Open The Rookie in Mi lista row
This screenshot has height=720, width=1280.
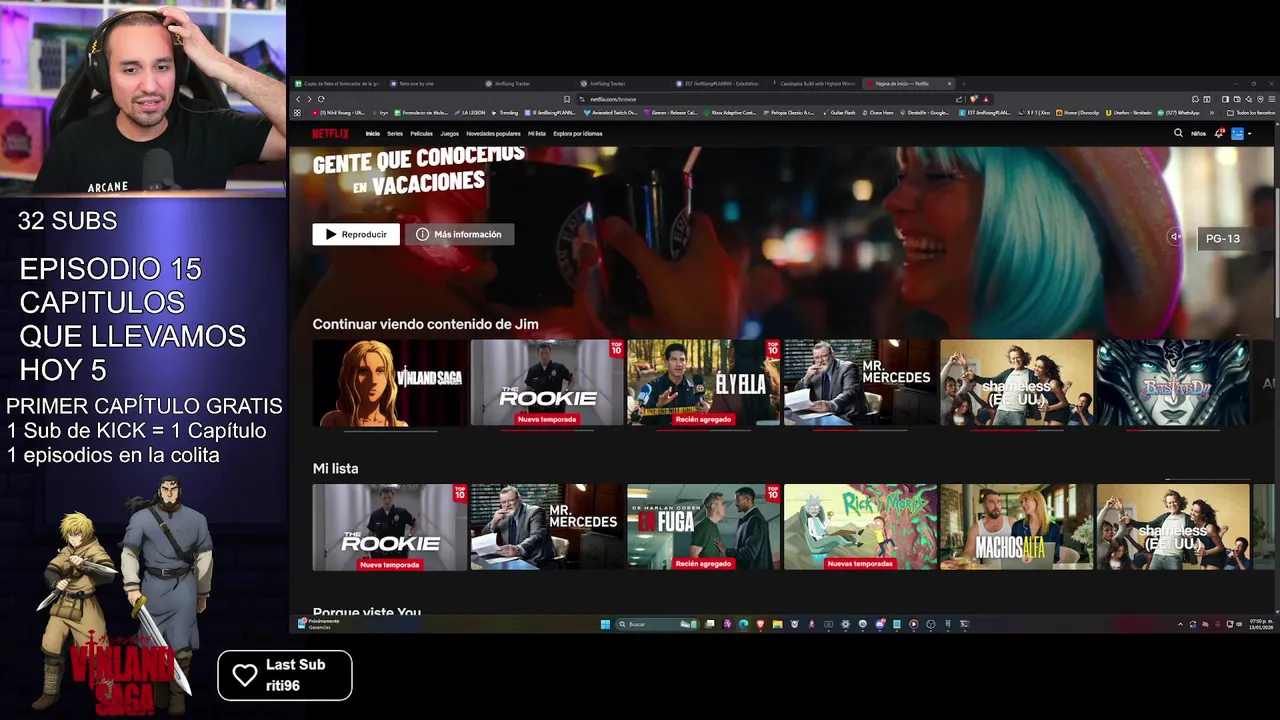tap(390, 527)
